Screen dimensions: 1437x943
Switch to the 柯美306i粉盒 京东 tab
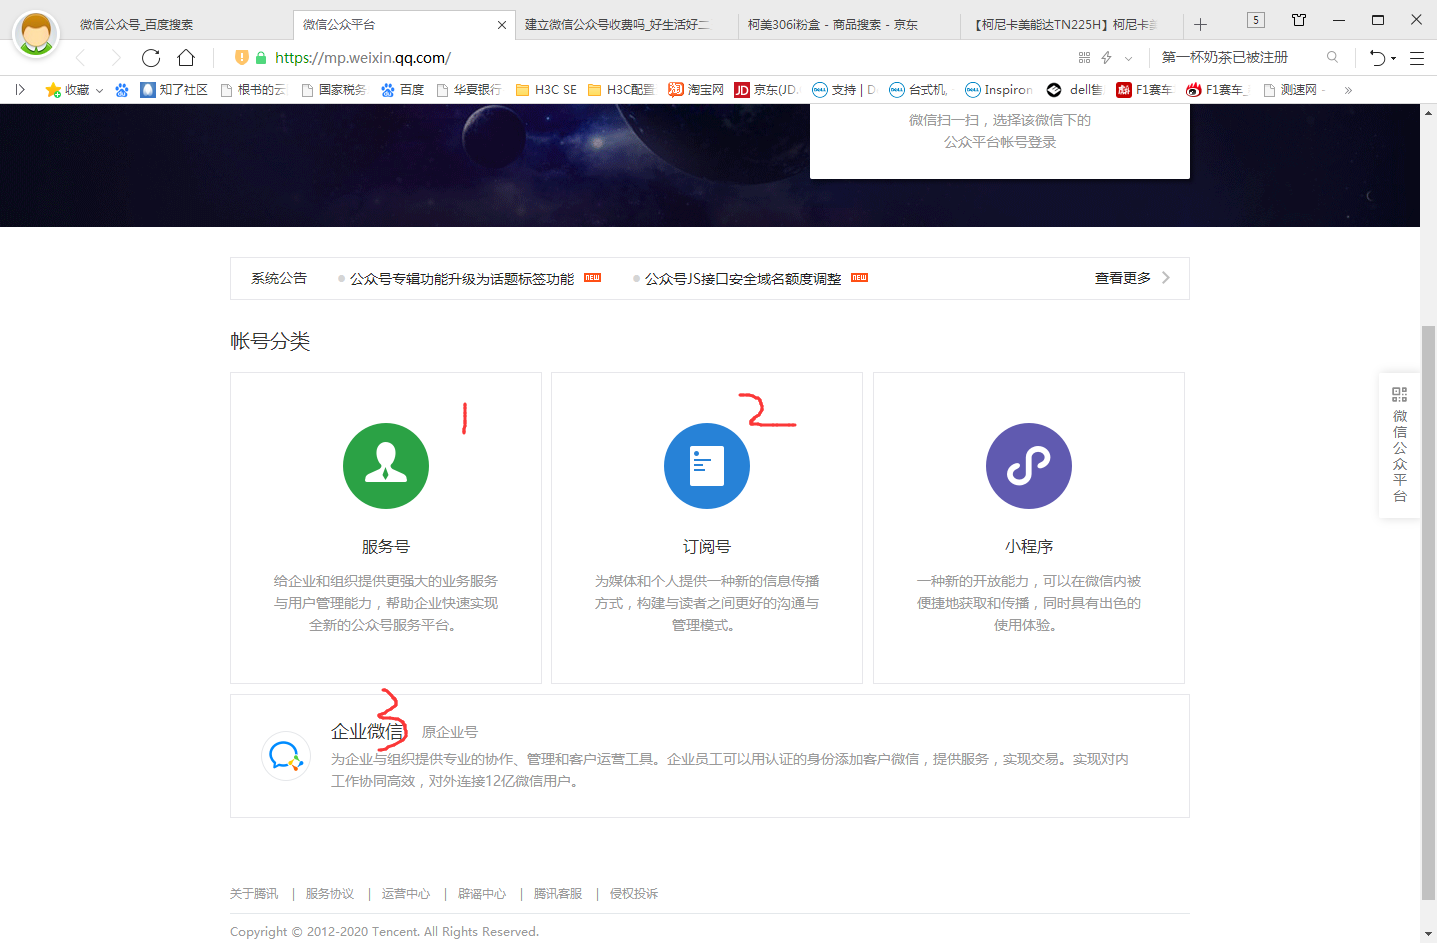pos(832,24)
